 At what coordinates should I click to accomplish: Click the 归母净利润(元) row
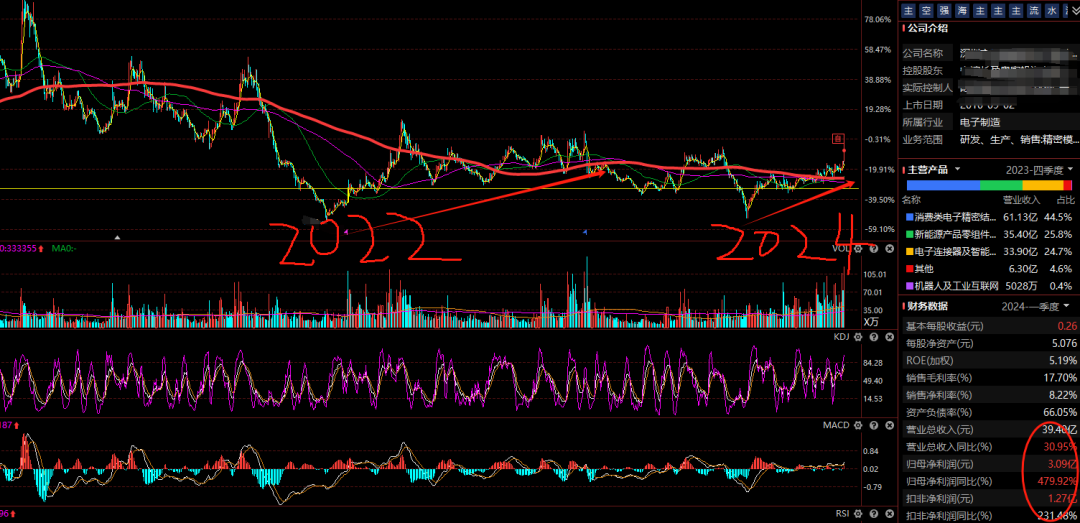pos(989,464)
